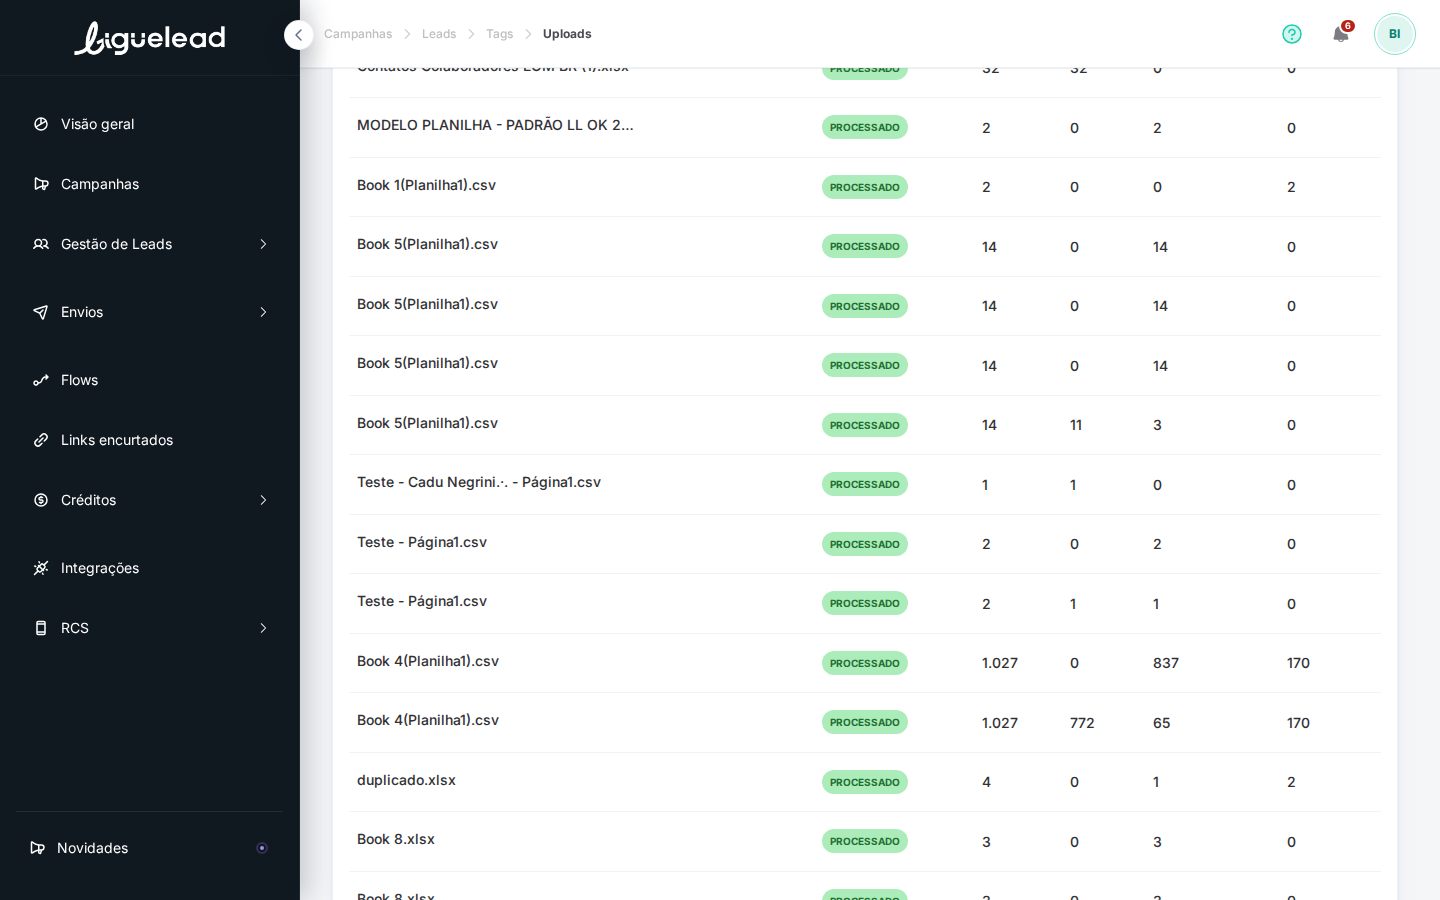Click the Flows icon
1440x900 pixels.
[41, 380]
